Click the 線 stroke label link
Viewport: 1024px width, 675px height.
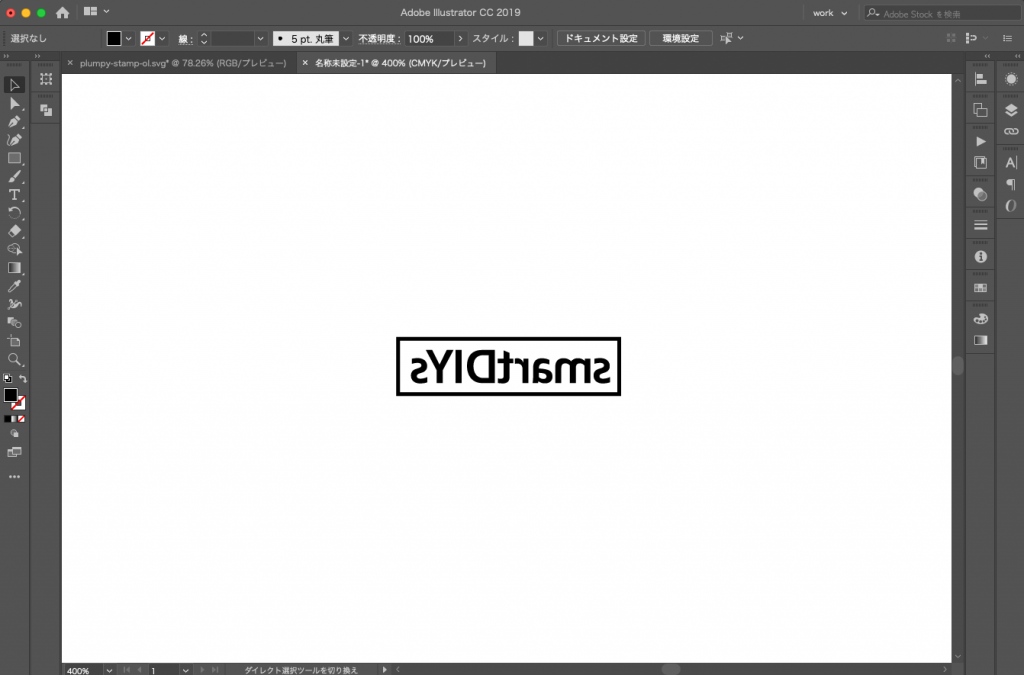(x=185, y=39)
